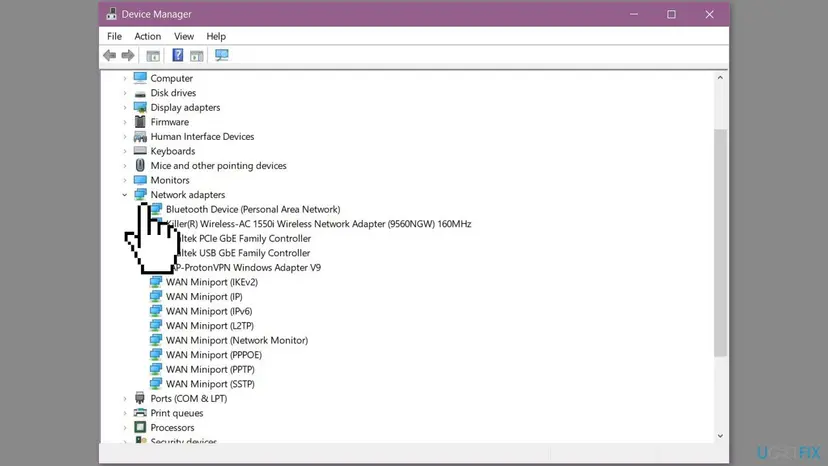Click the WAN Miniport (PPPOE) adapter icon
The height and width of the screenshot is (466, 828).
click(x=156, y=355)
